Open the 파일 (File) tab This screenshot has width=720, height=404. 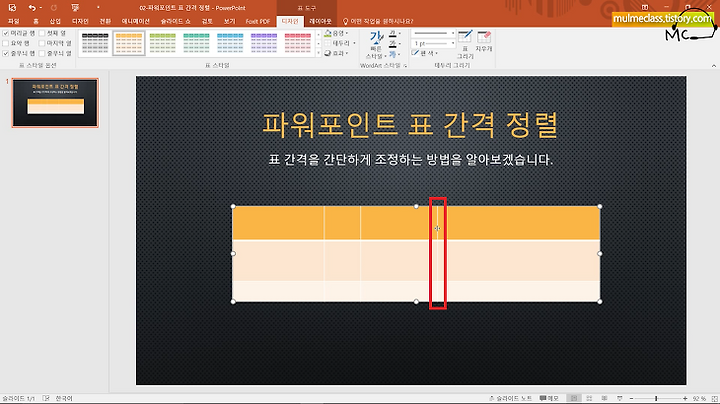coord(13,21)
